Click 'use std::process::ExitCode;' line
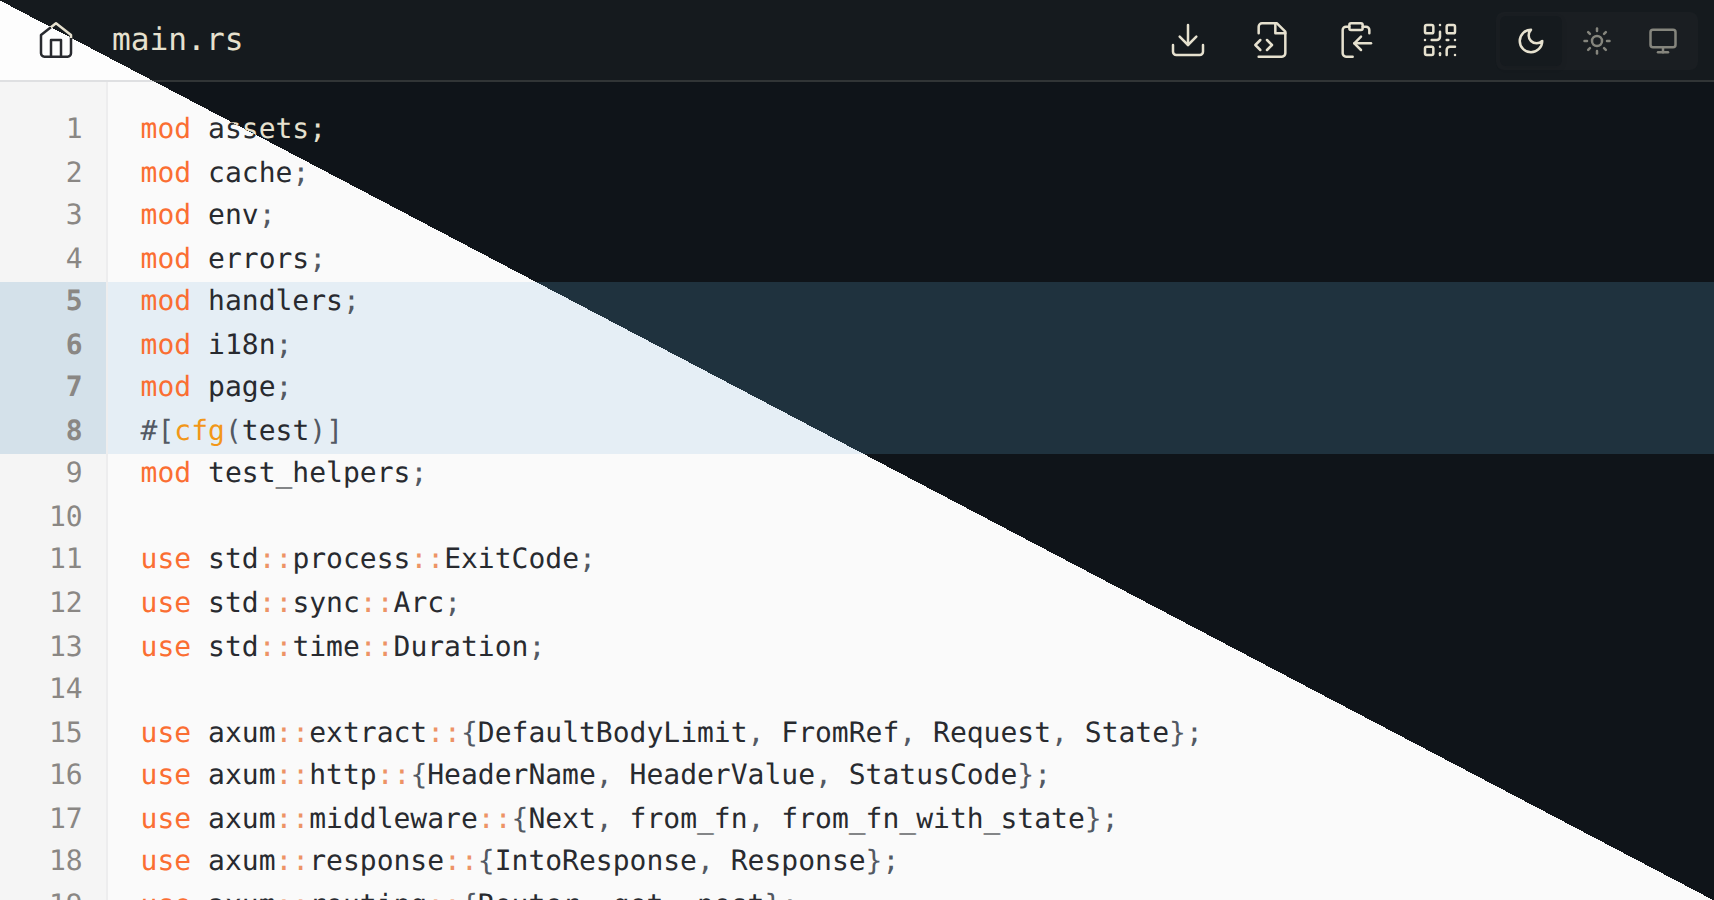This screenshot has width=1714, height=900. point(367,558)
